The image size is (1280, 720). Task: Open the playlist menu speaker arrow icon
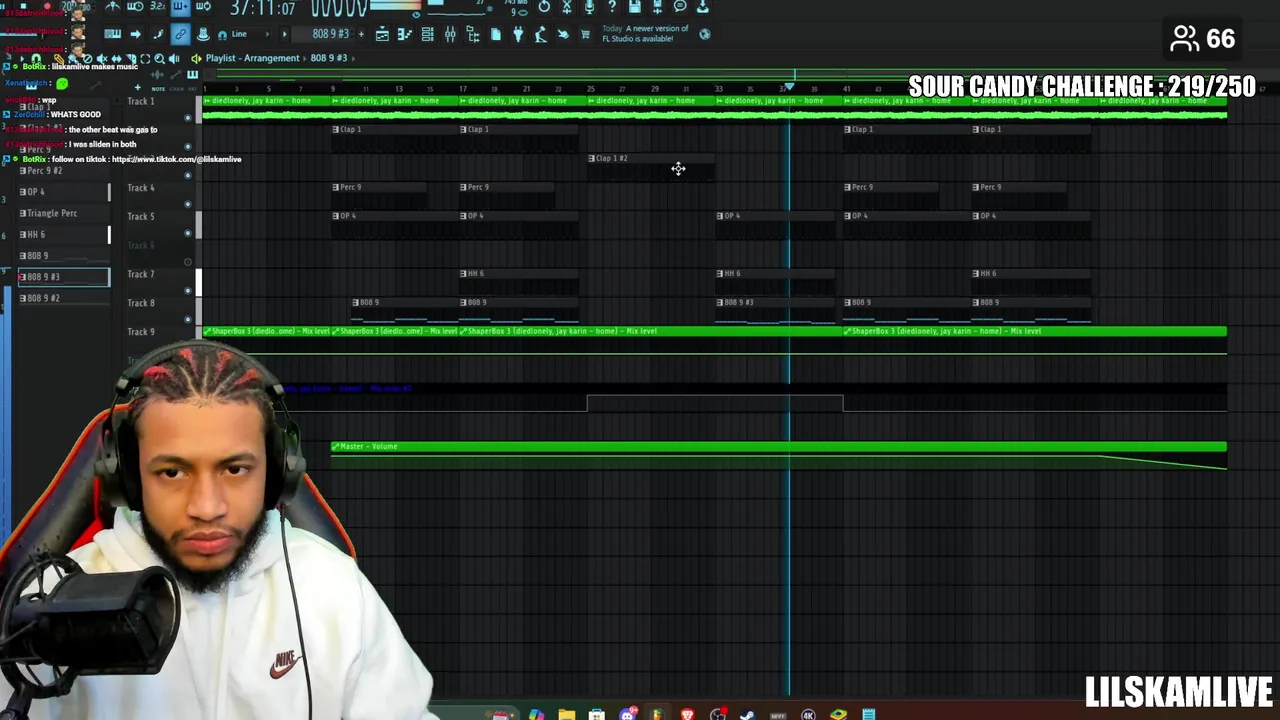pyautogui.click(x=196, y=58)
